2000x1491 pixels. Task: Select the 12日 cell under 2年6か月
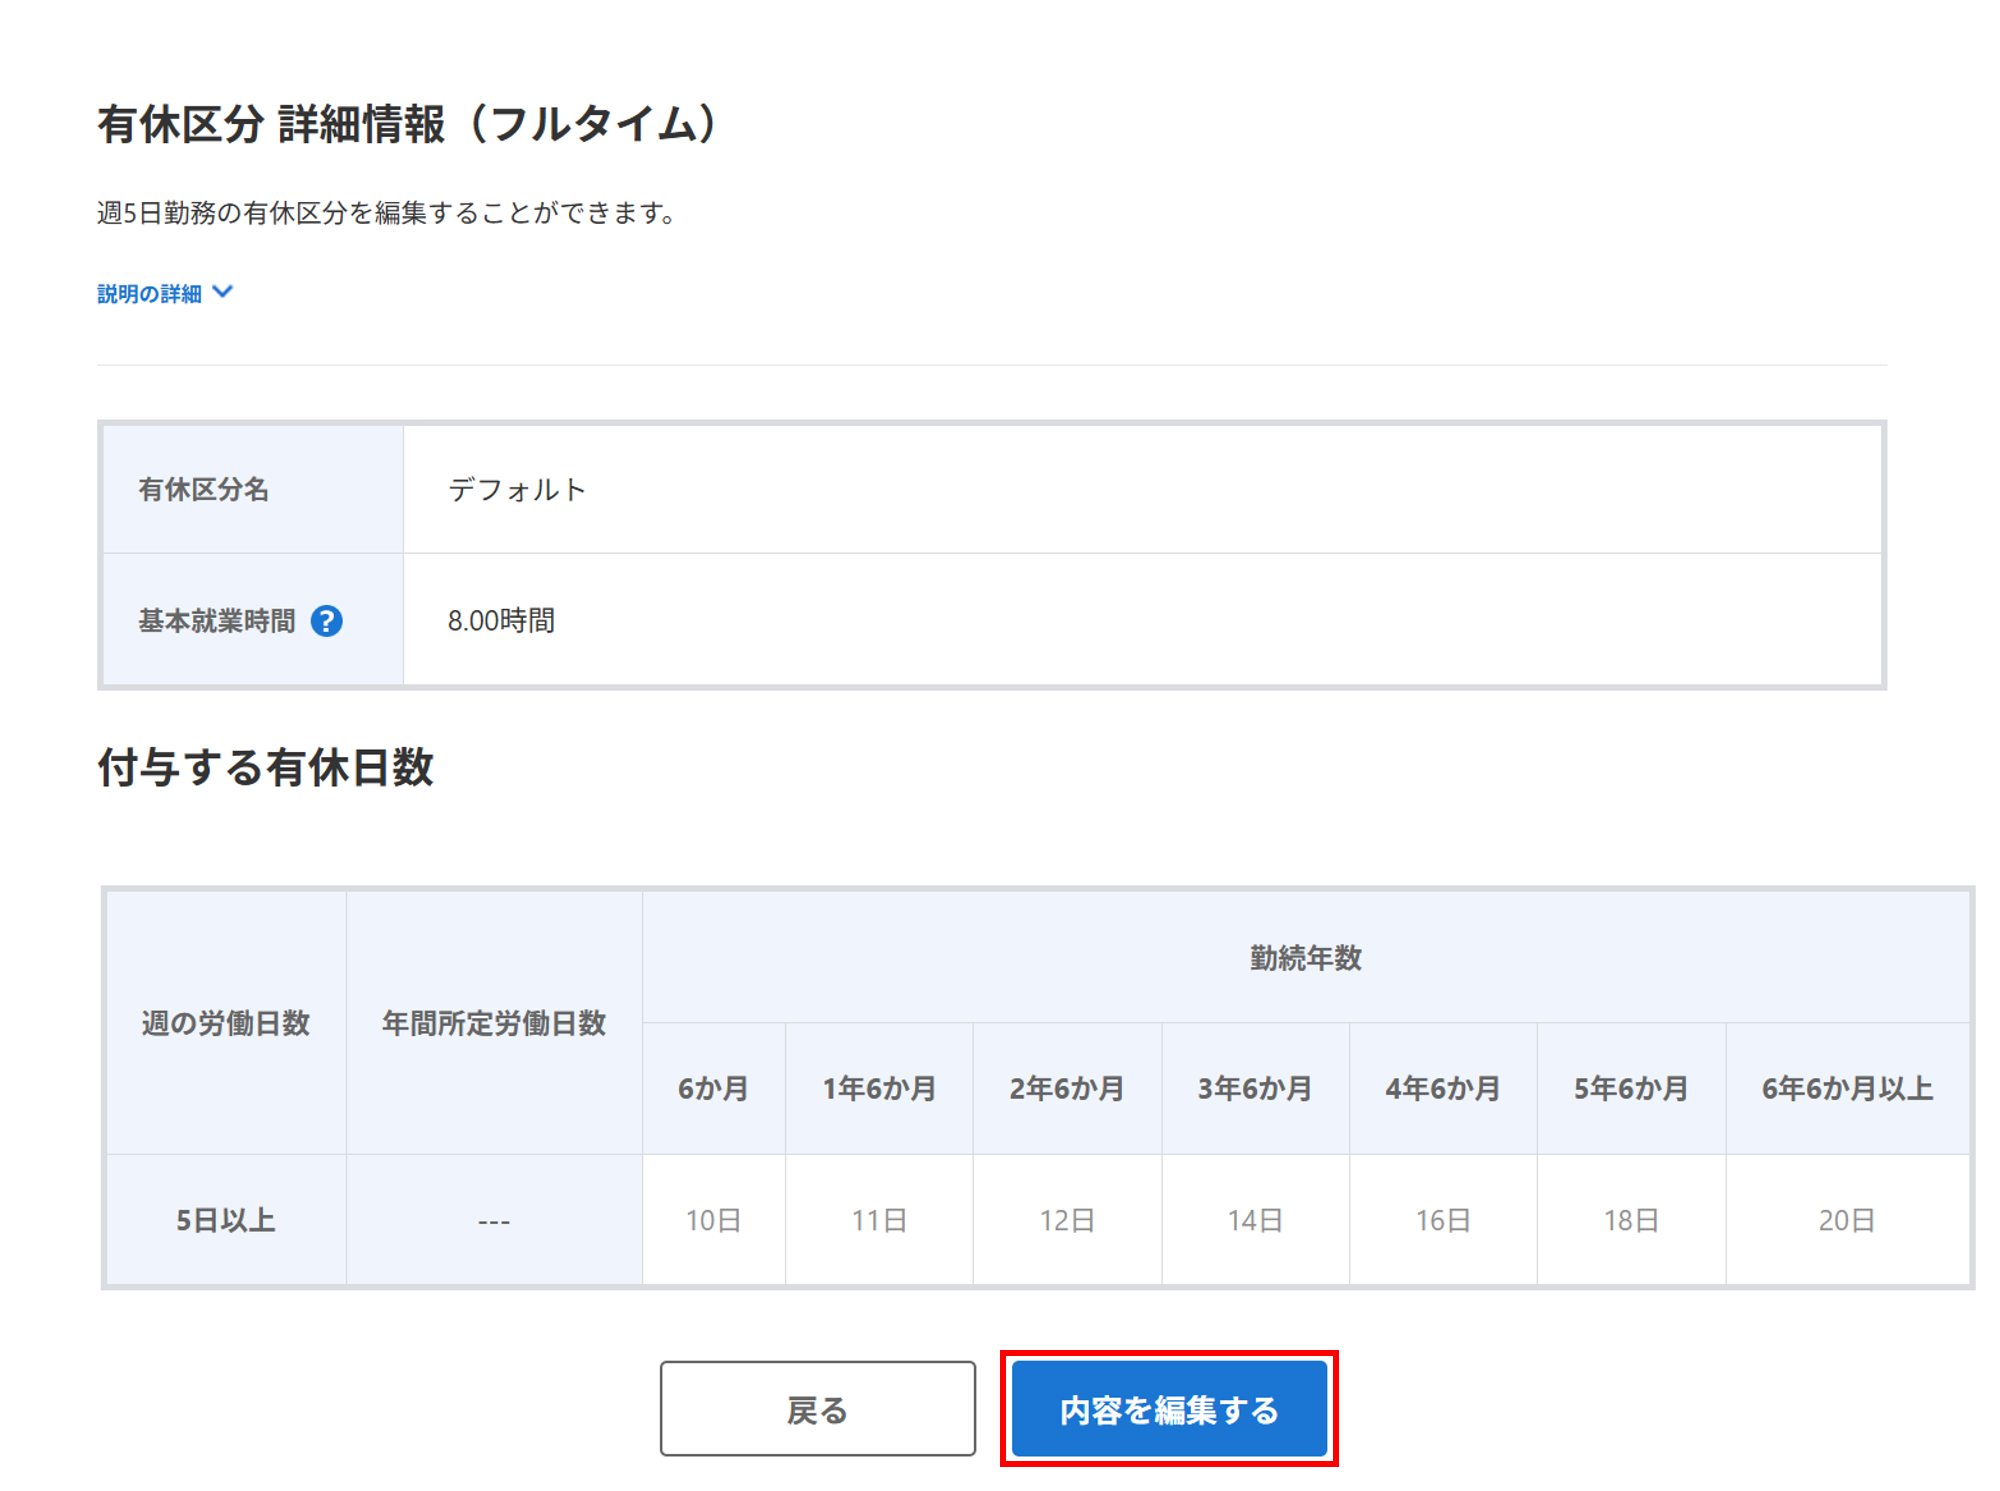pos(1066,1220)
